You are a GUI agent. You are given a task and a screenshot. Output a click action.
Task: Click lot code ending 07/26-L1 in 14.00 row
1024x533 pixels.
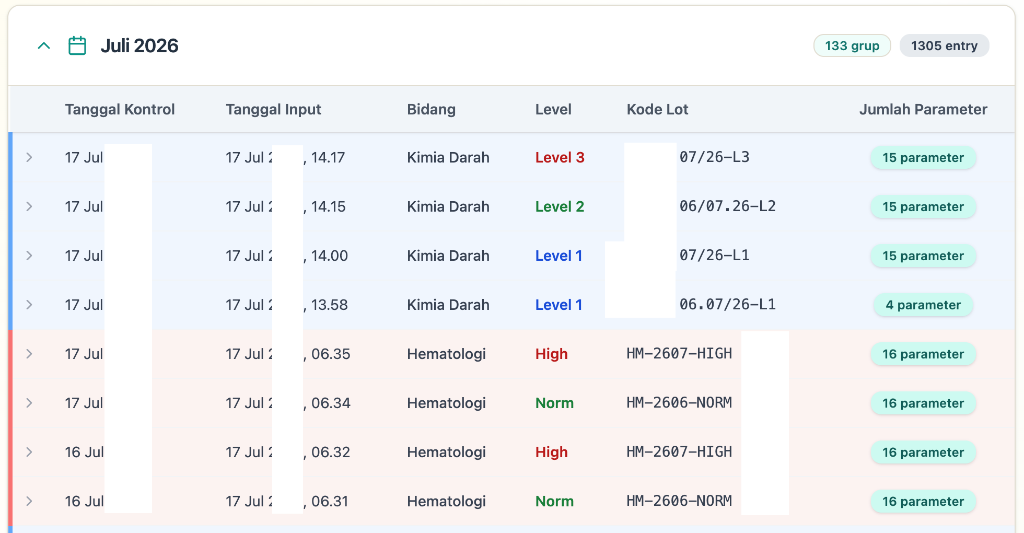coord(714,255)
